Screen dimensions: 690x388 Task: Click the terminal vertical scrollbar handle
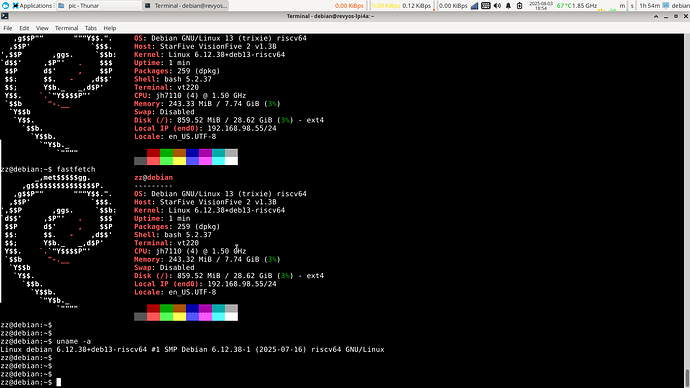tap(686, 377)
